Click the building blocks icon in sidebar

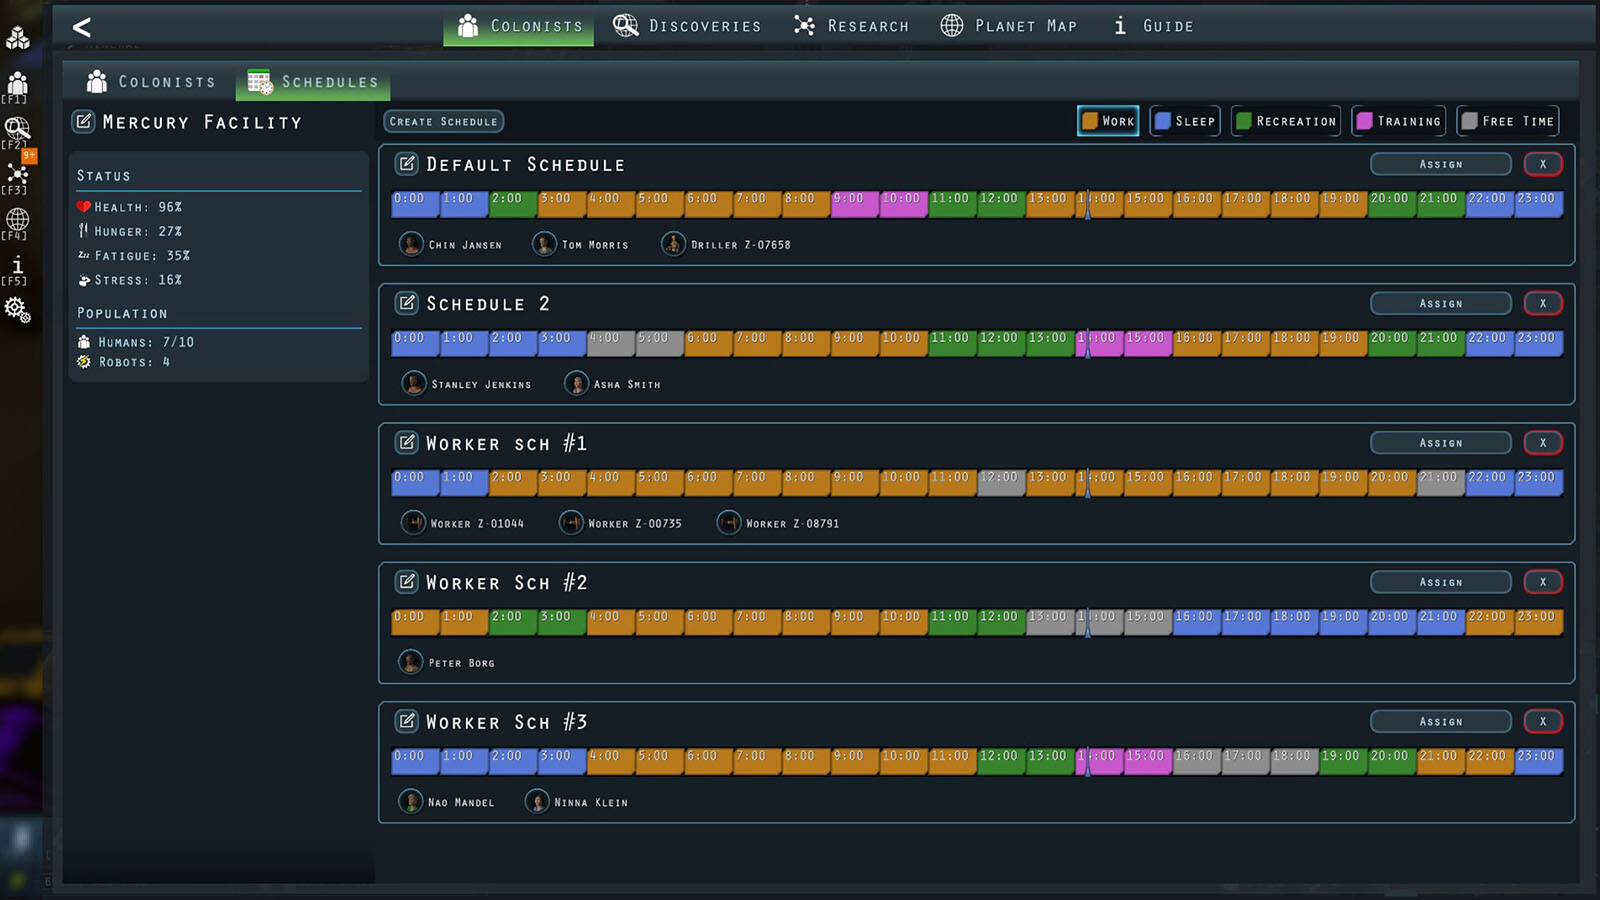(x=17, y=39)
